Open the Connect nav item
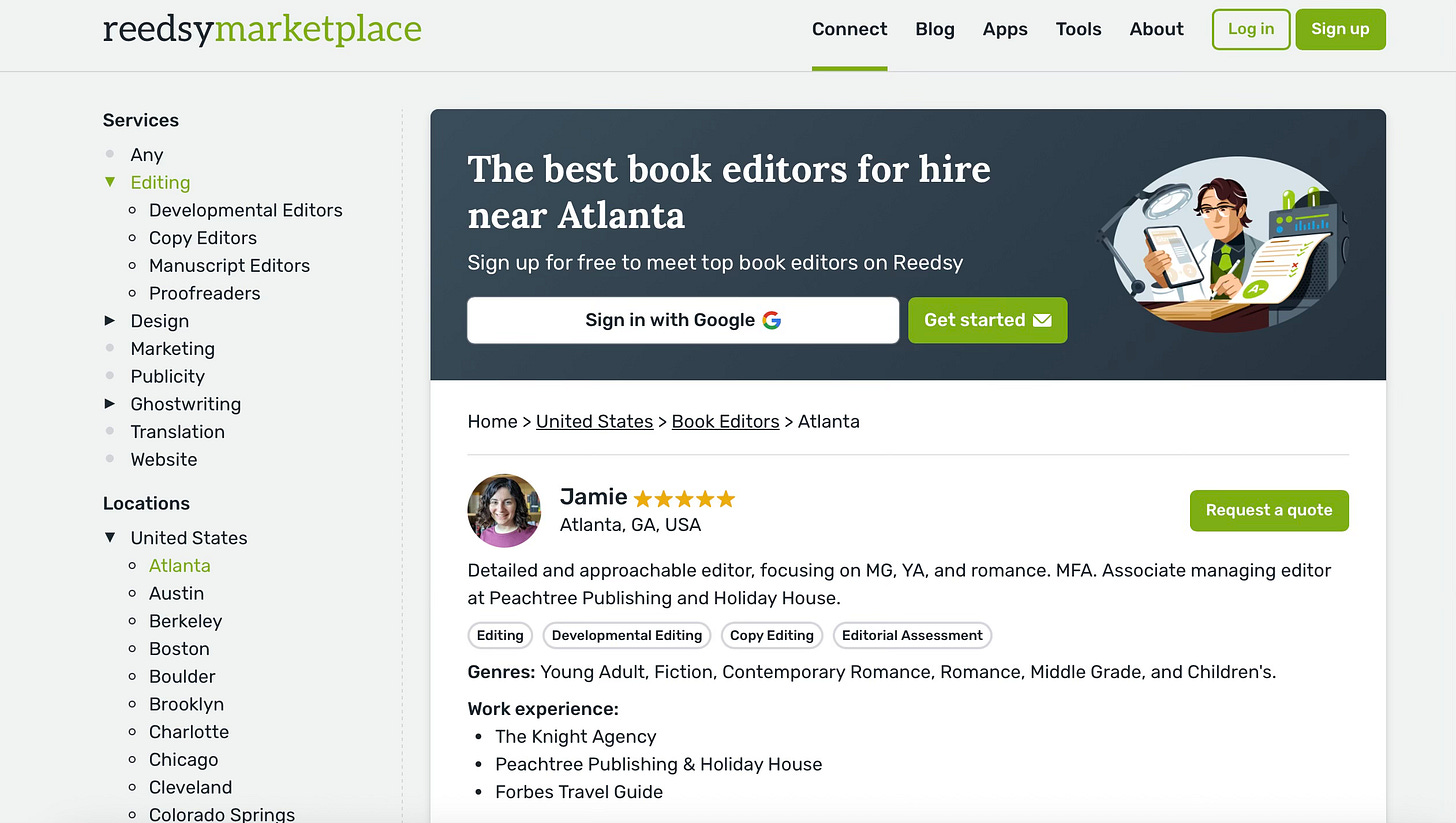Viewport: 1456px width, 823px height. (849, 29)
